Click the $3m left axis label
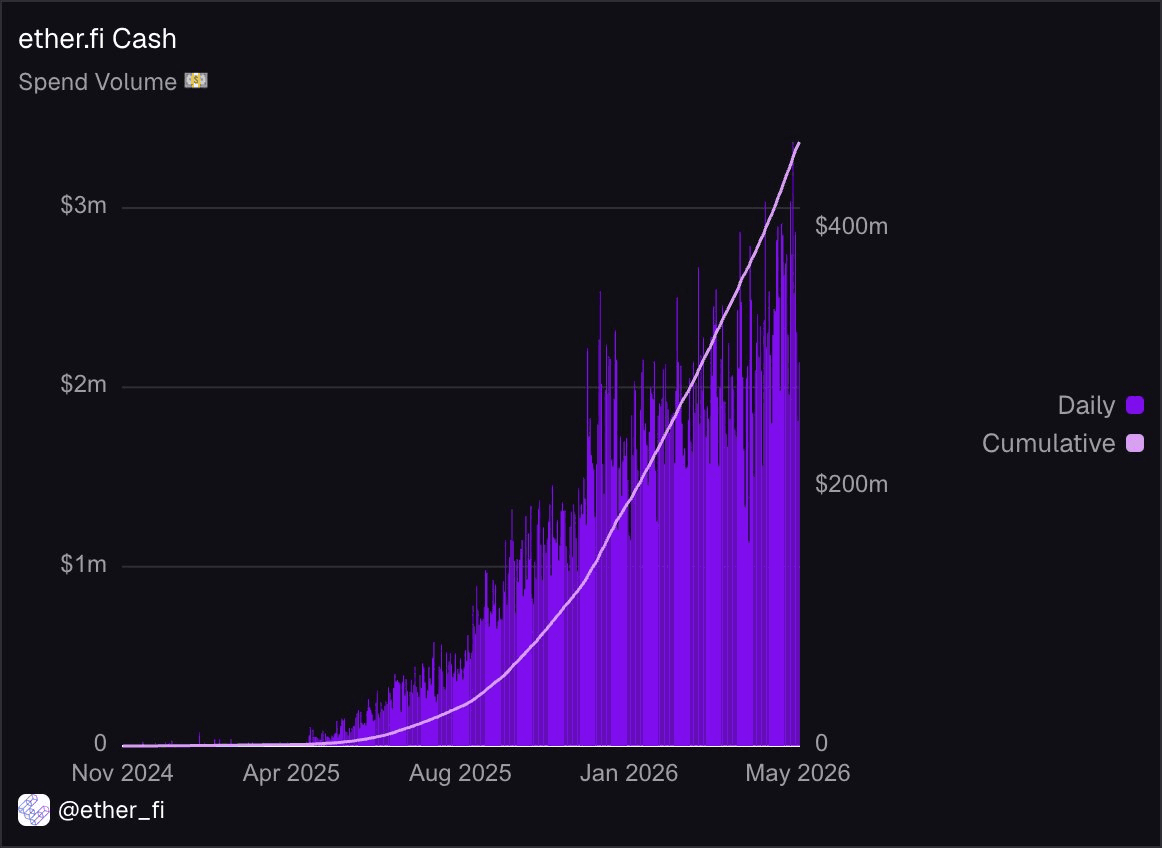Viewport: 1162px width, 848px height. [84, 205]
